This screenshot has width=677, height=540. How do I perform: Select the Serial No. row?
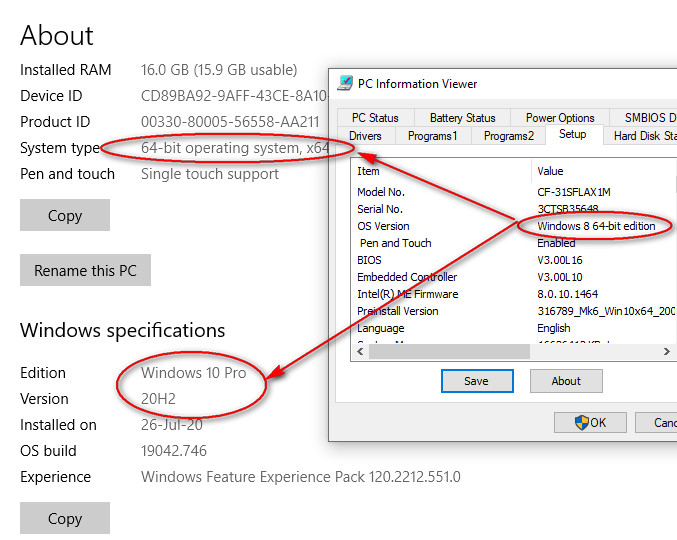coord(514,209)
